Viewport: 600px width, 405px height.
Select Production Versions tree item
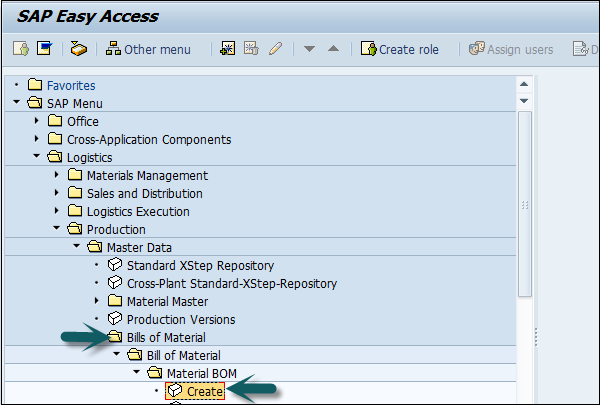[181, 319]
